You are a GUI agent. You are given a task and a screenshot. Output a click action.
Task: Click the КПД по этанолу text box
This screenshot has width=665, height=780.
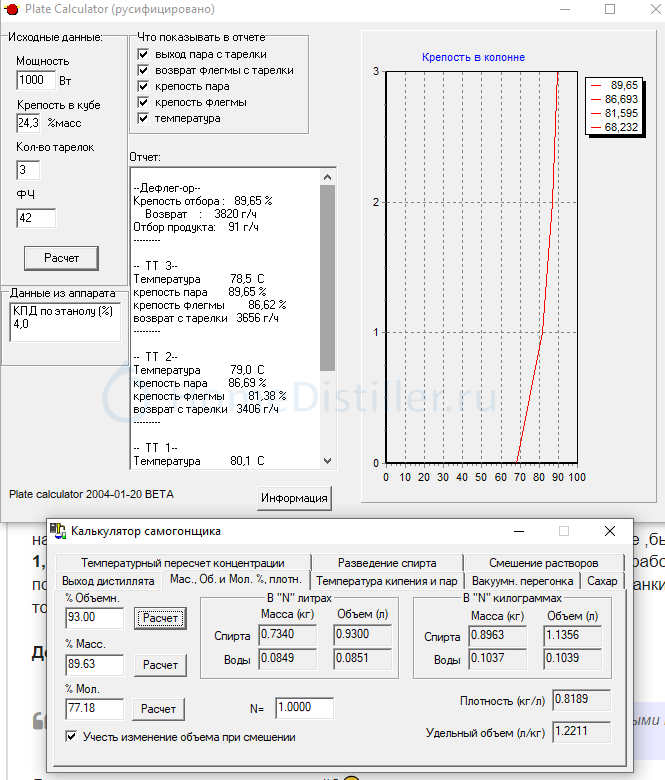coord(65,322)
